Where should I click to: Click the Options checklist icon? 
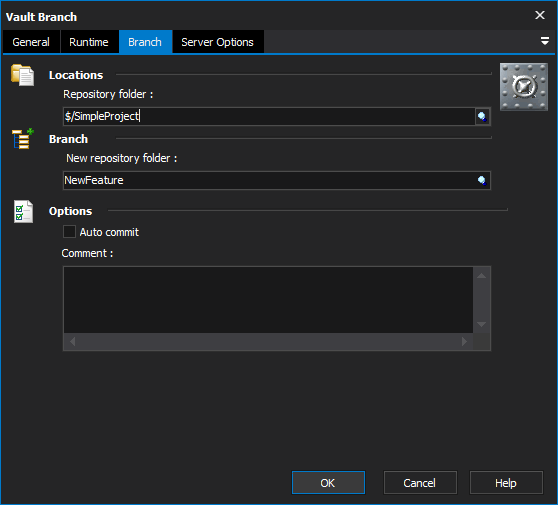coord(23,211)
